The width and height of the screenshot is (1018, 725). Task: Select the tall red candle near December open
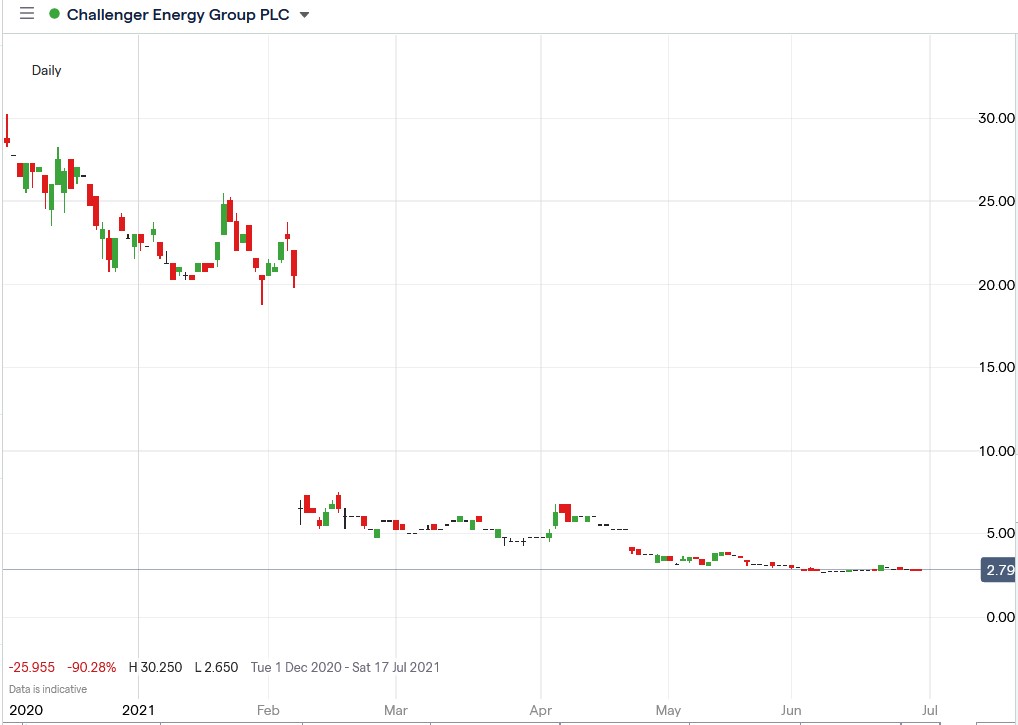point(6,130)
